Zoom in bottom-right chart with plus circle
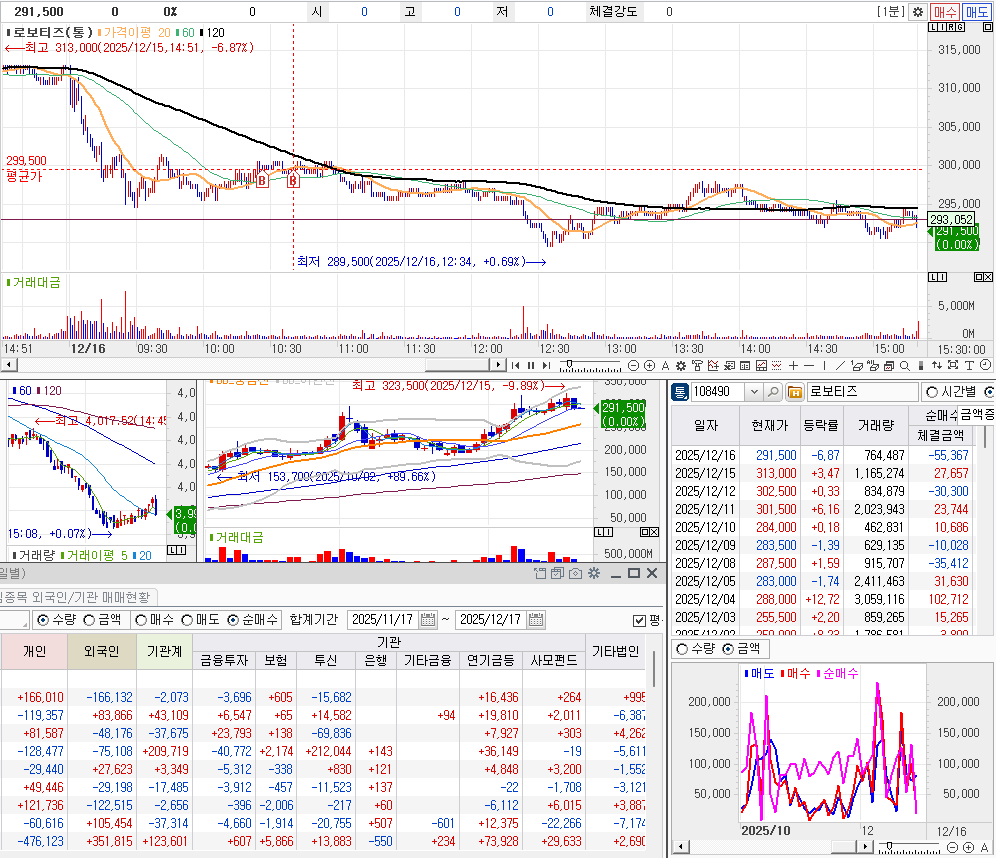Image resolution: width=996 pixels, height=858 pixels. pos(968,848)
